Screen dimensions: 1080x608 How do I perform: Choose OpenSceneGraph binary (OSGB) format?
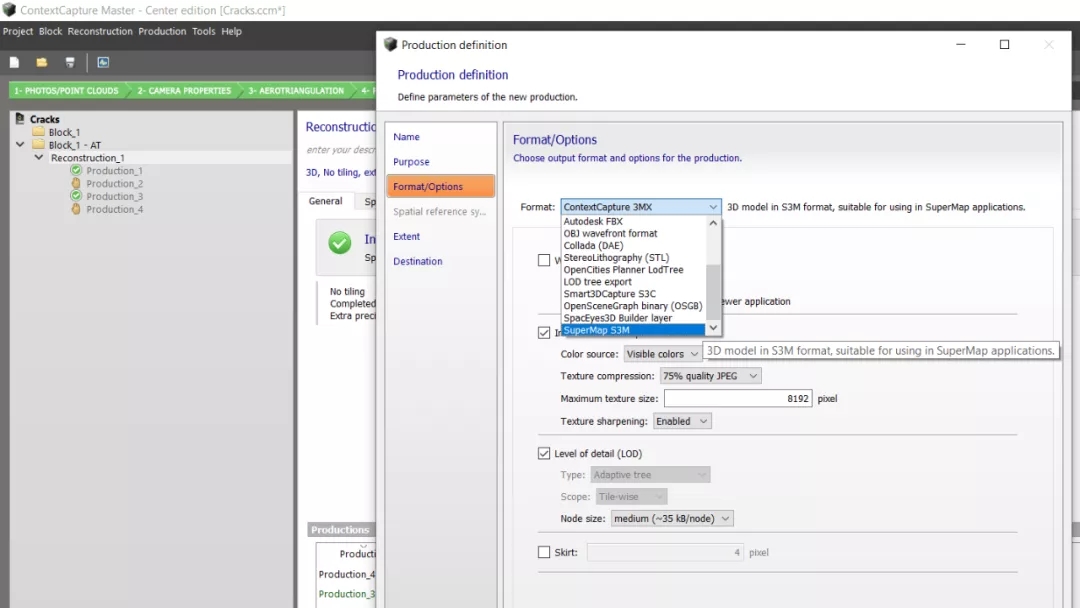coord(634,306)
